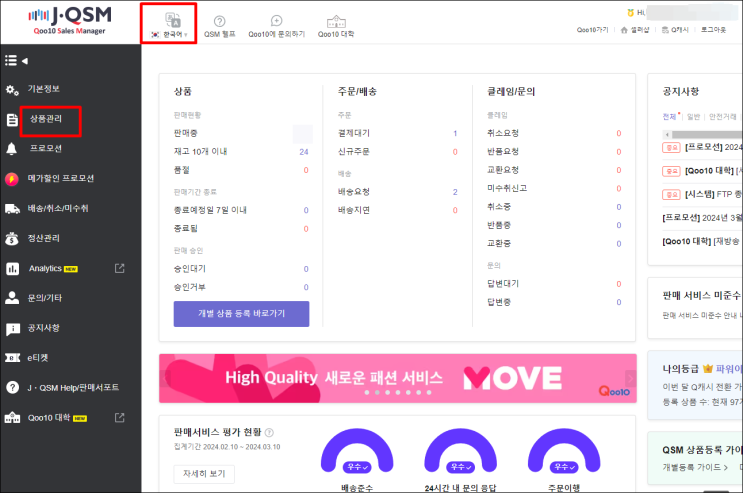Select the 일반 notice tab

[693, 117]
